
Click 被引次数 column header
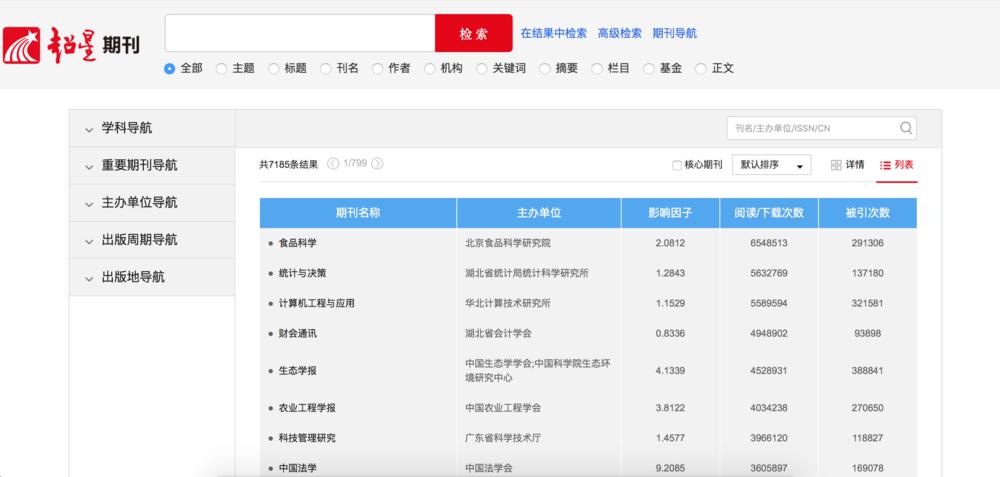867,213
